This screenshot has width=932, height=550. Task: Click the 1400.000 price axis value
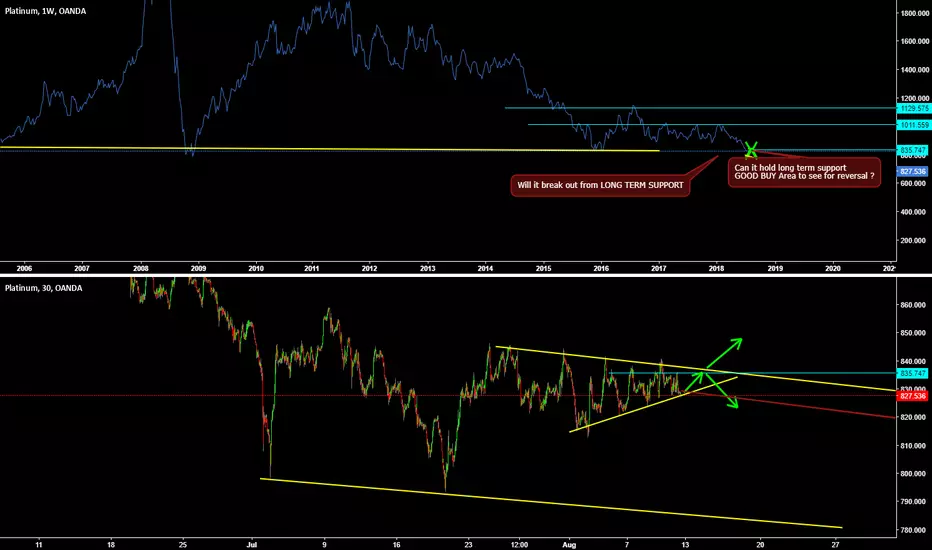915,70
